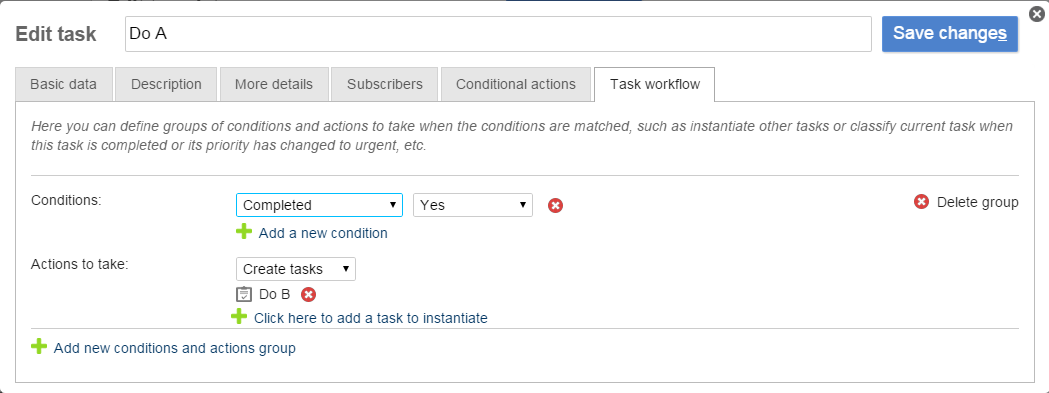Viewport: 1049px width, 393px height.
Task: Click the task name field containing Do A
Action: pyautogui.click(x=498, y=33)
